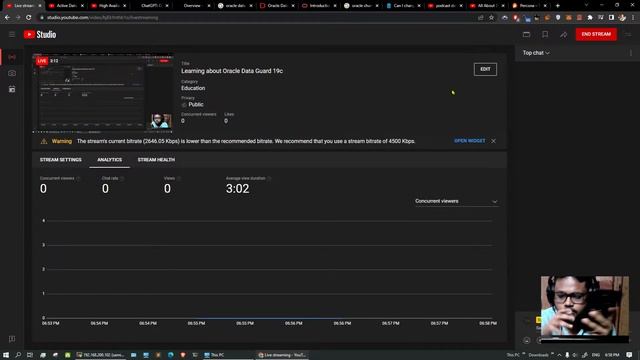Viewport: 640px width, 360px height.
Task: Click the live stream preview thumbnail
Action: tap(103, 93)
